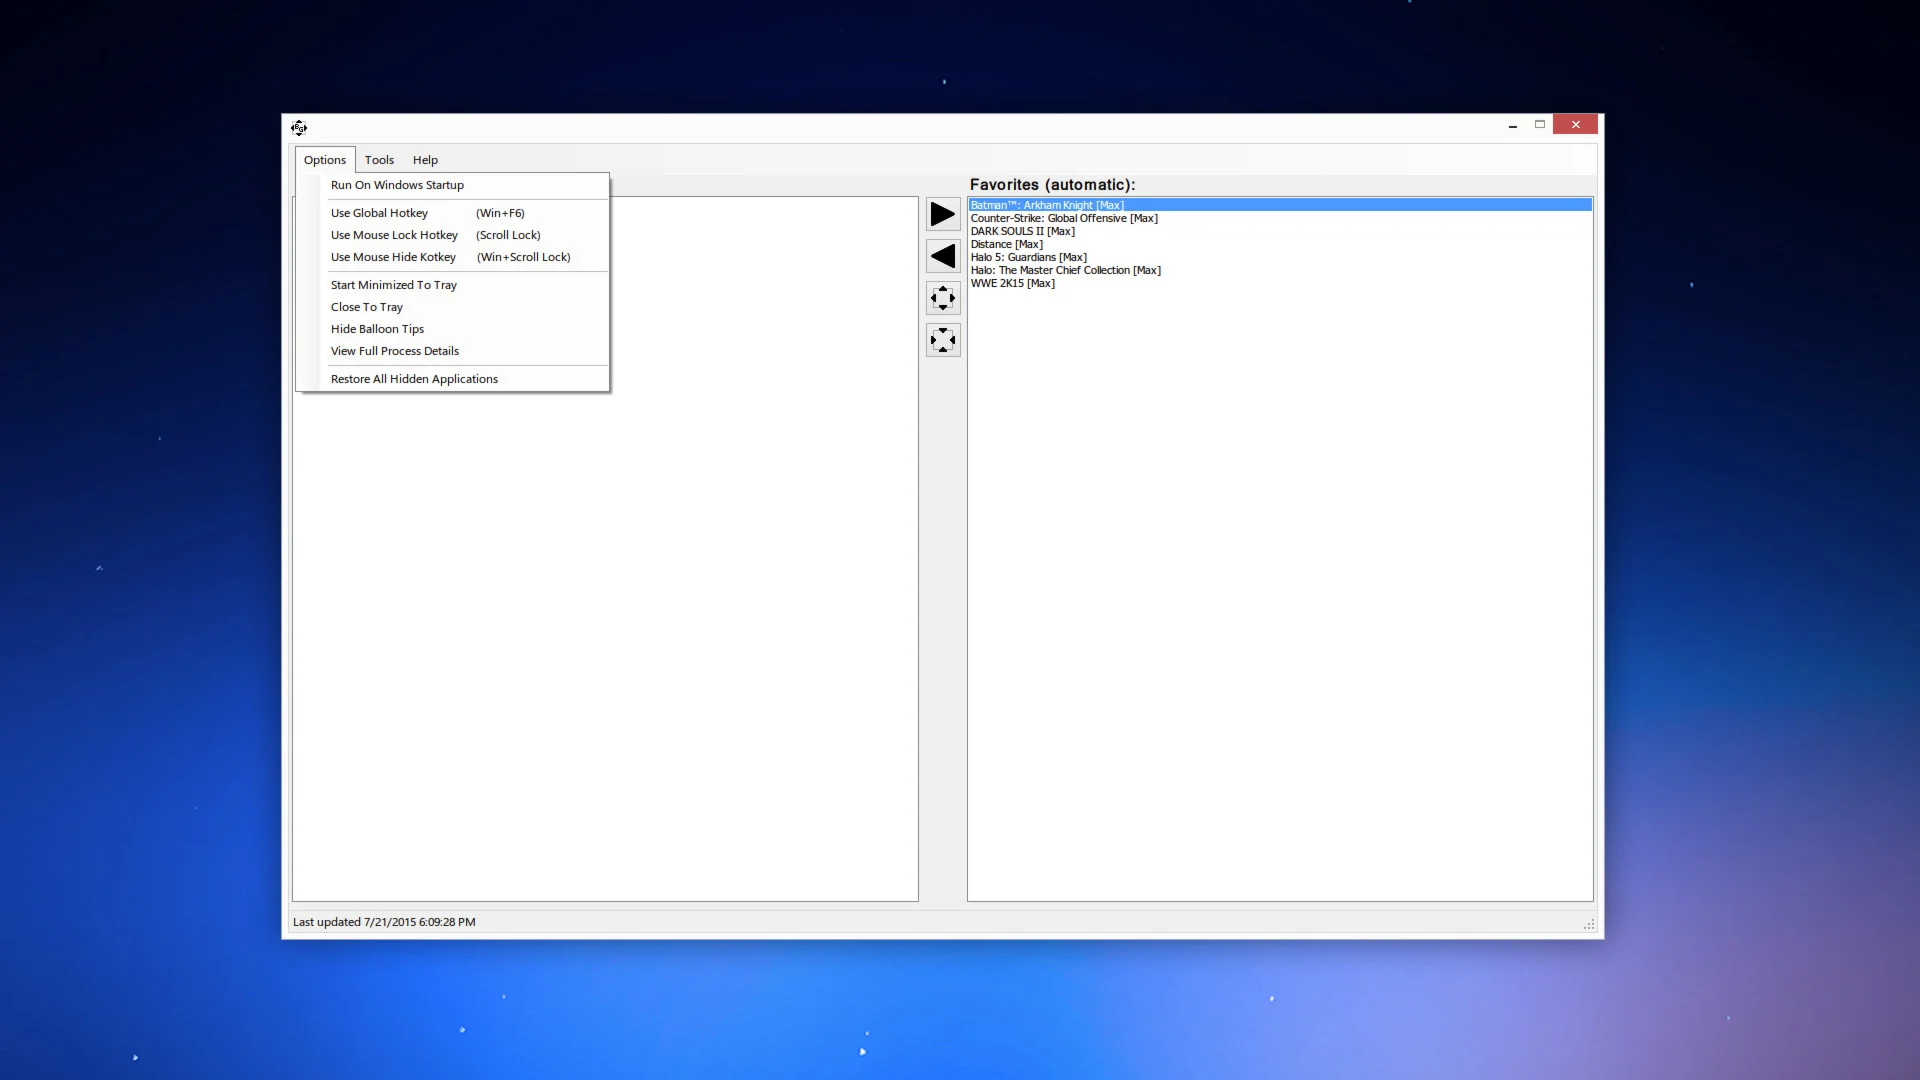The width and height of the screenshot is (1920, 1080).
Task: Choose Restore All Hidden Applications
Action: (414, 379)
